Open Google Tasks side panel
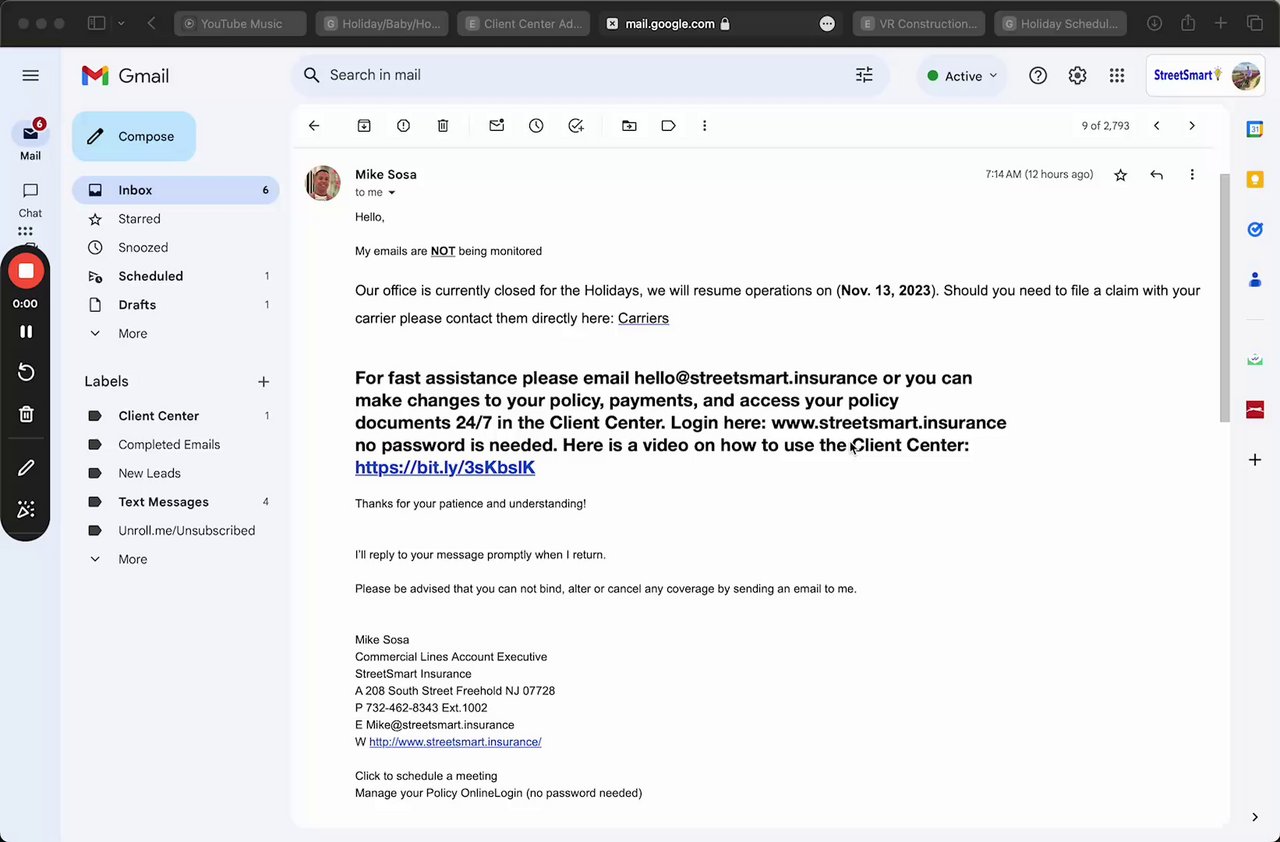 pyautogui.click(x=1255, y=229)
